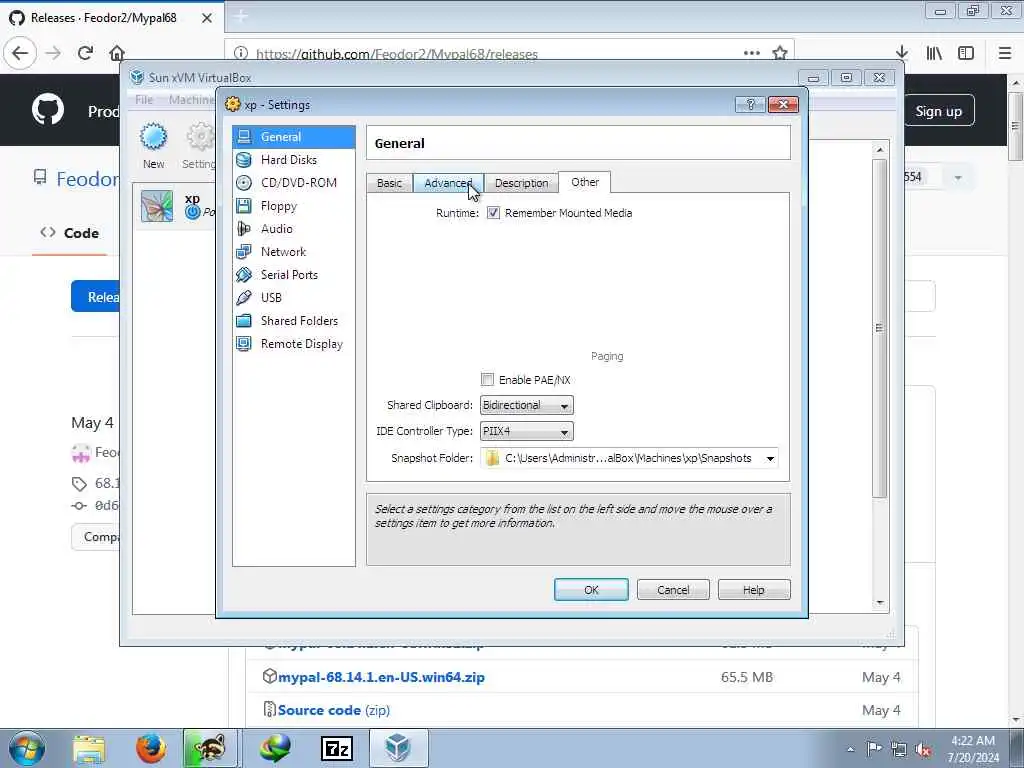Open the Shared Clipboard dropdown
Image resolution: width=1024 pixels, height=768 pixels.
[x=526, y=405]
